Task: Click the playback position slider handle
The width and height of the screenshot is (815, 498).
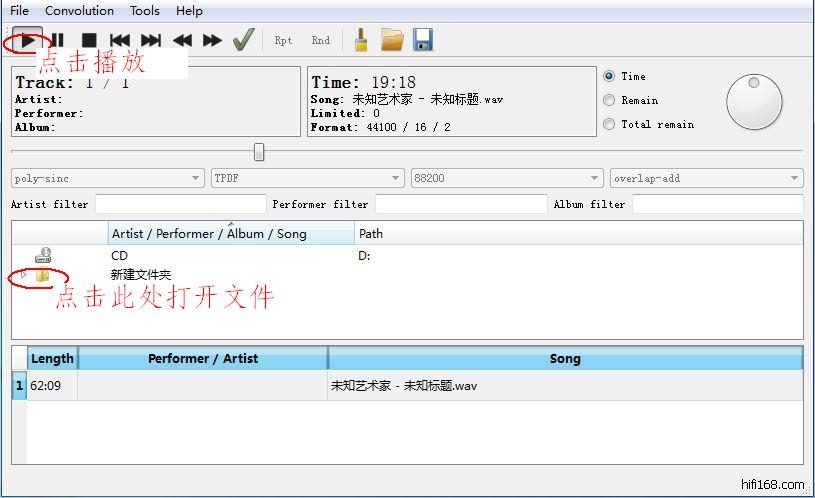Action: 259,151
